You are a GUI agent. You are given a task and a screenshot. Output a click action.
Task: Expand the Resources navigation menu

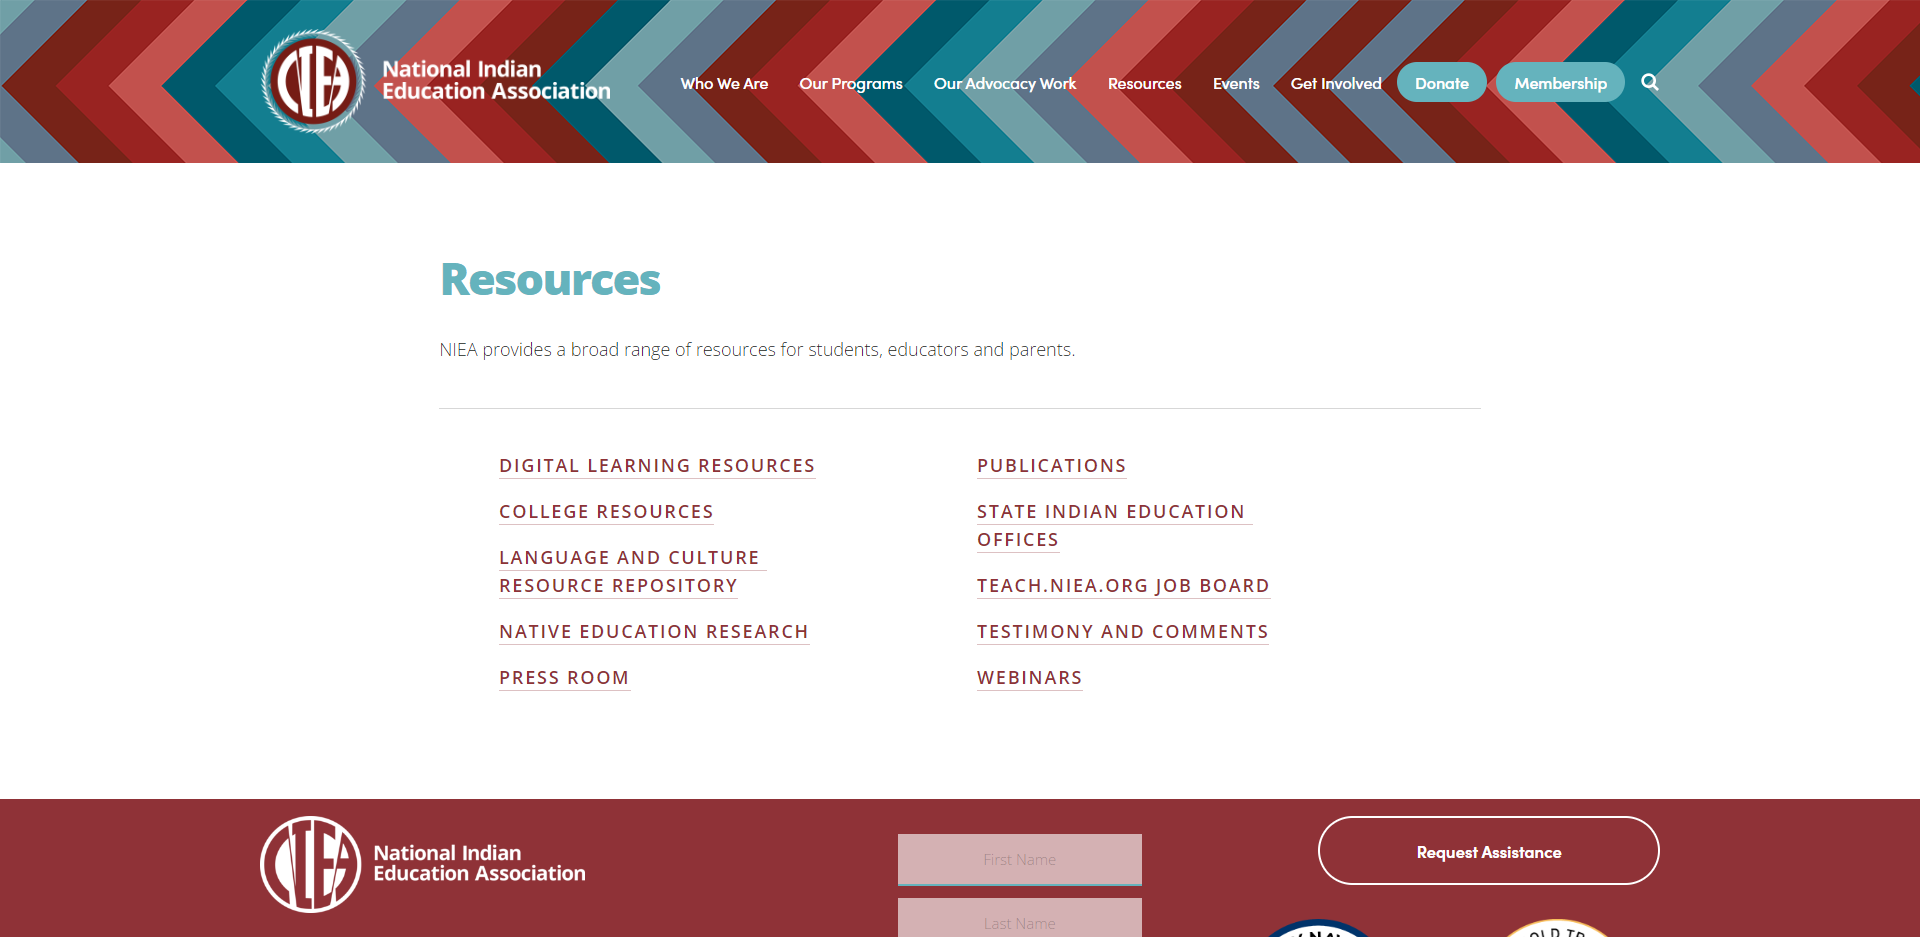(1144, 84)
